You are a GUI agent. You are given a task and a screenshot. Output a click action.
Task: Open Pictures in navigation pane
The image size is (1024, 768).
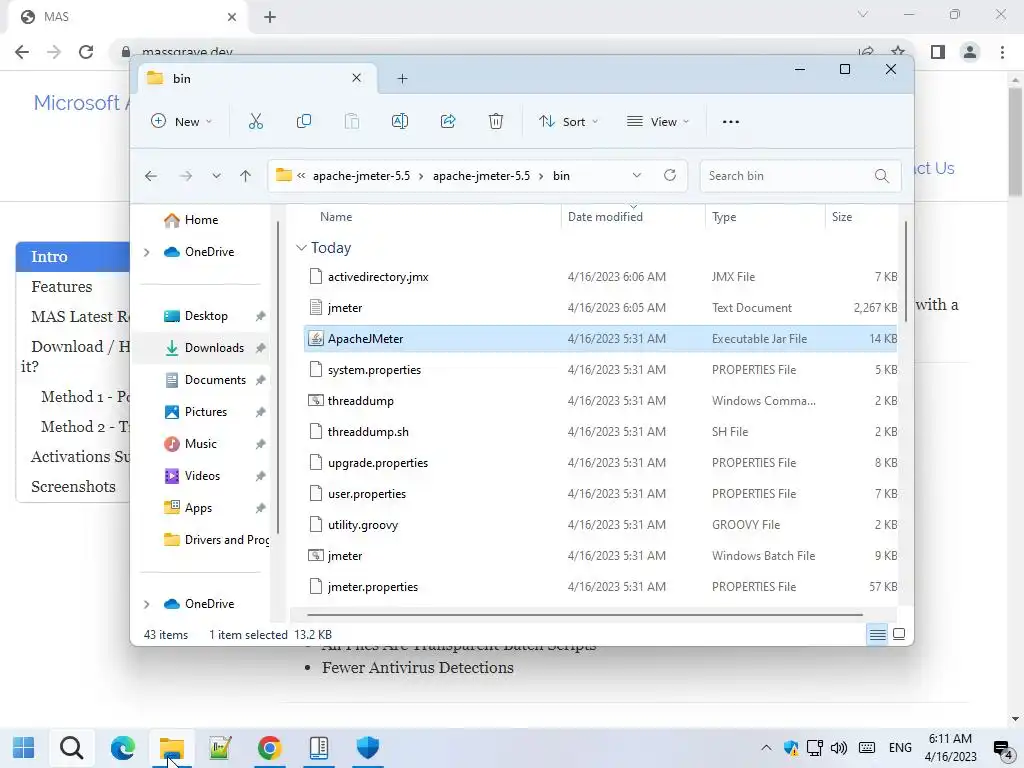[206, 412]
